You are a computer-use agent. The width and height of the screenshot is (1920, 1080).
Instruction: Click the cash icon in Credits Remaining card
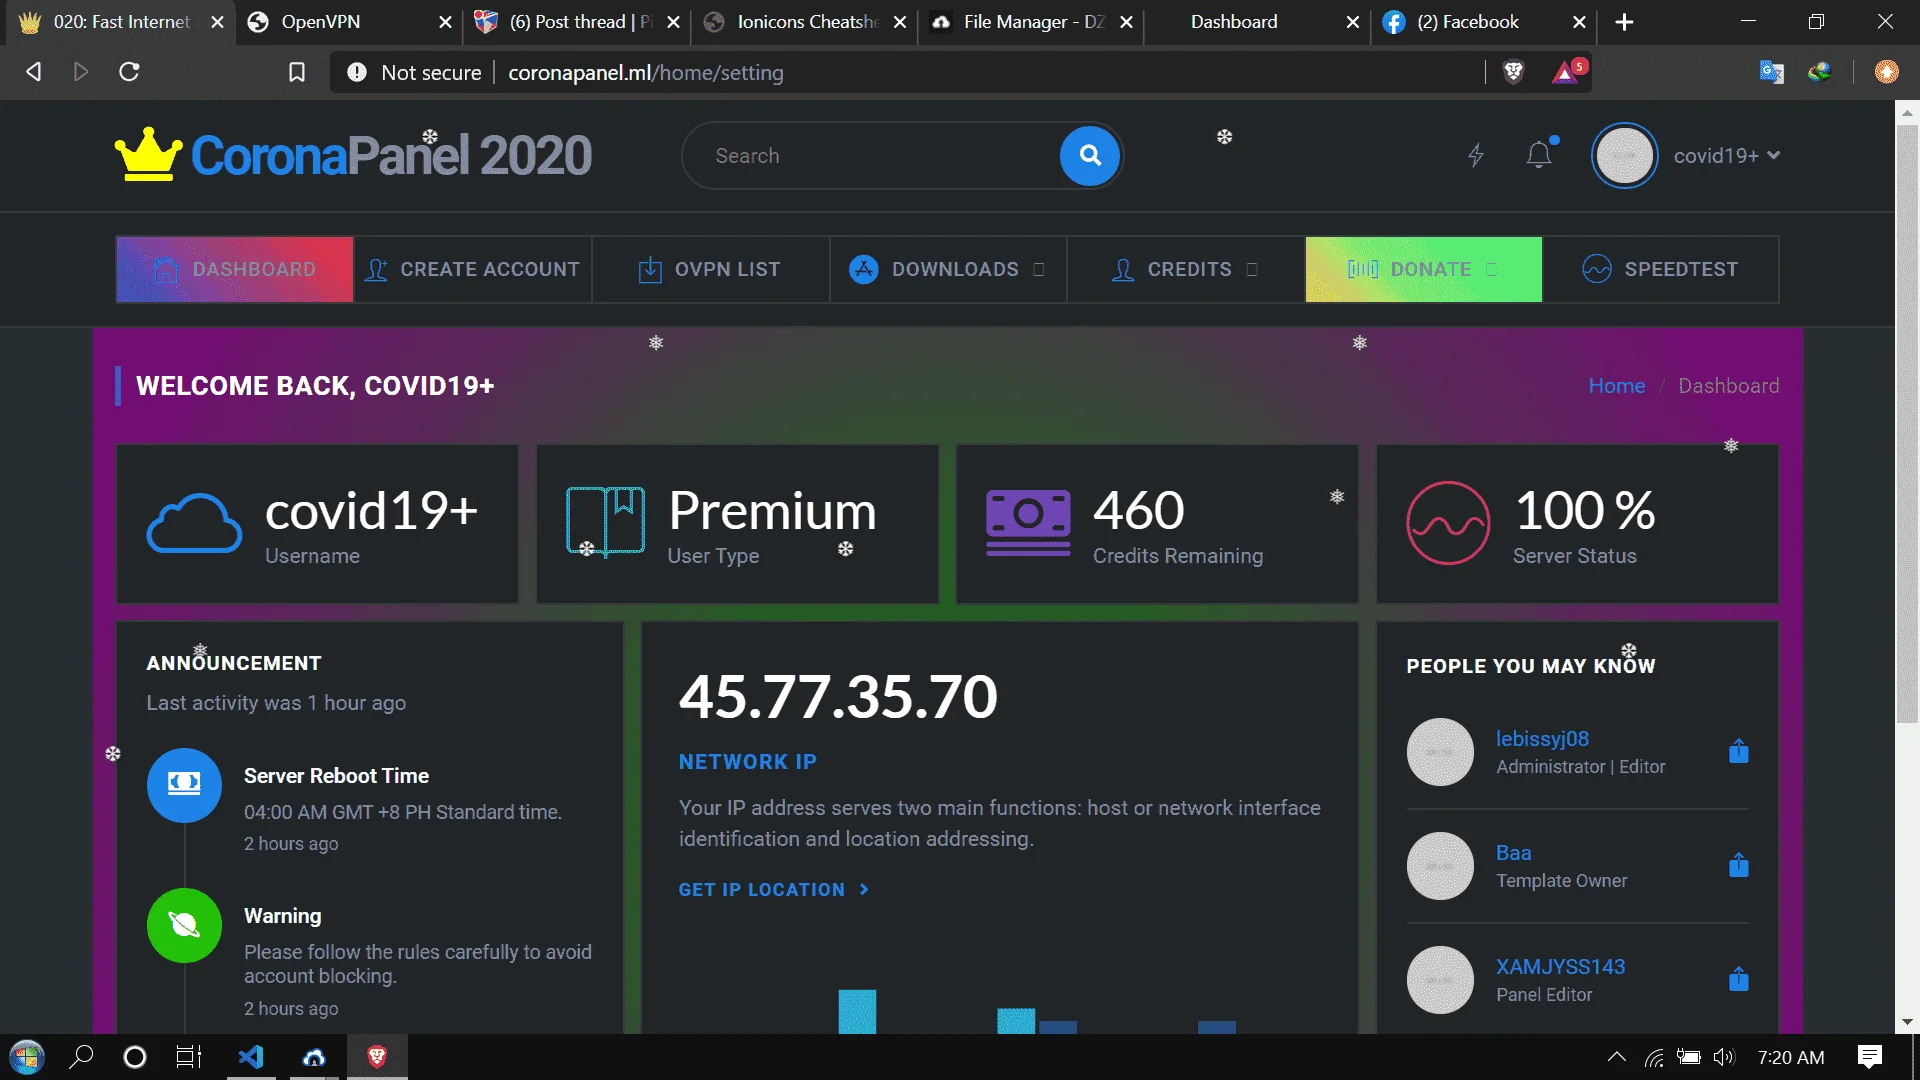[1028, 523]
